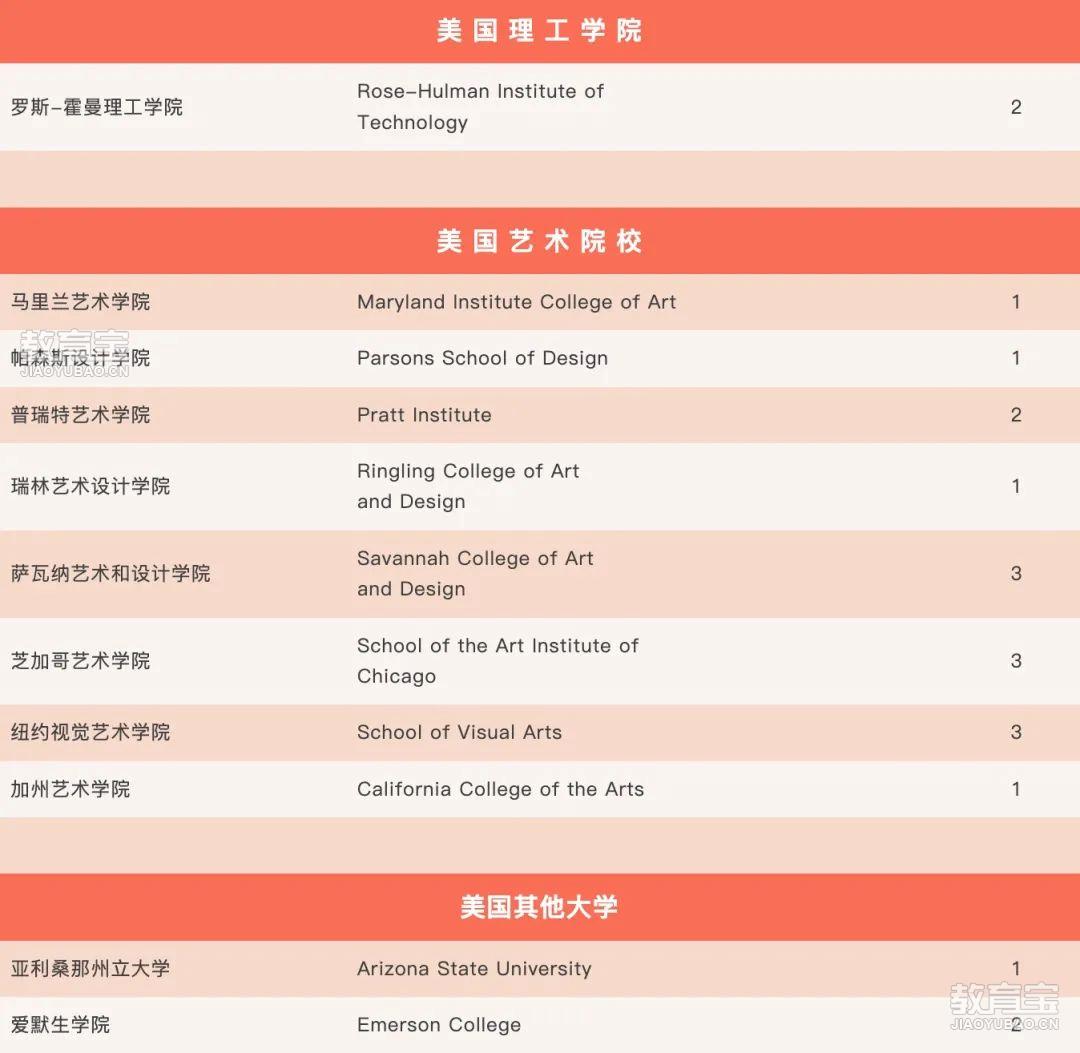Viewport: 1080px width, 1053px height.
Task: Click count 1 in the Ringling College row
Action: coord(1016,486)
